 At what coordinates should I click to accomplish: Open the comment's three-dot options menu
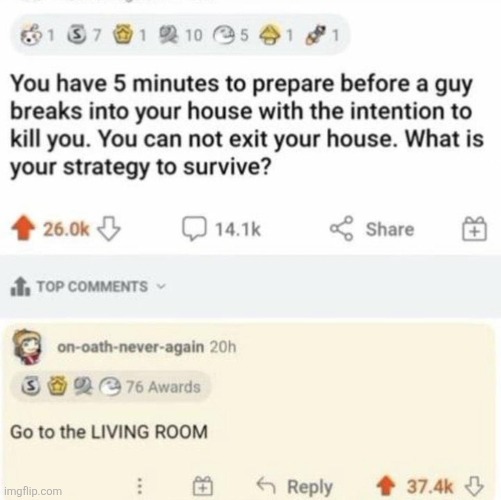pos(140,486)
